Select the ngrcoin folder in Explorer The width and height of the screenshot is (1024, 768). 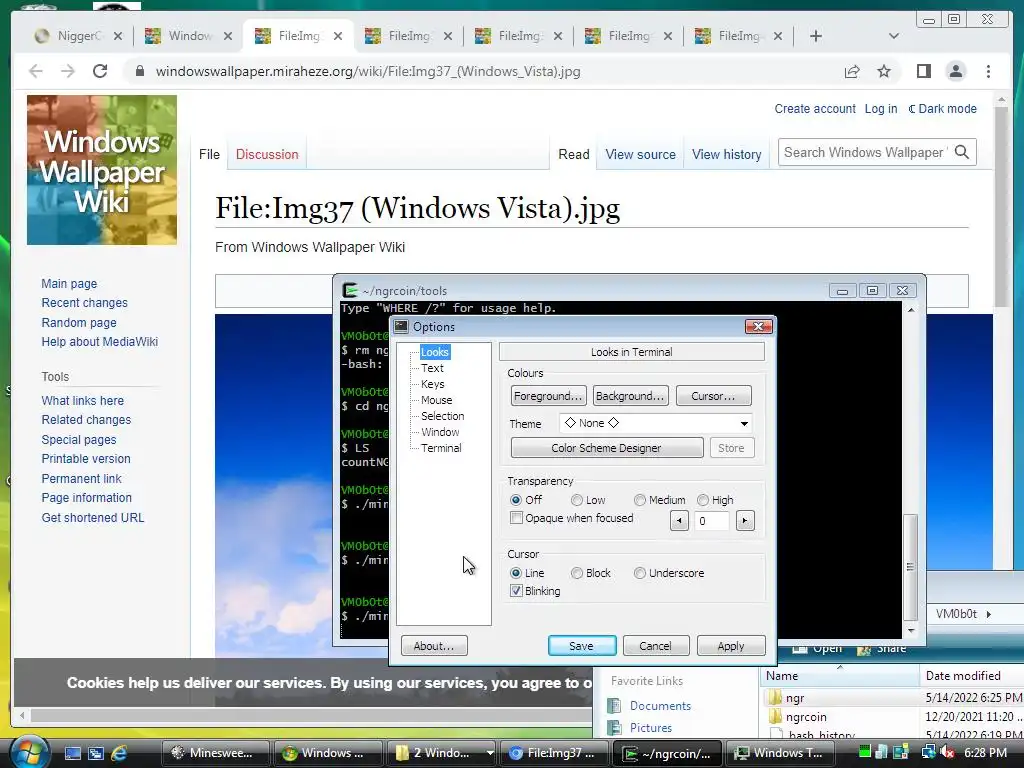point(806,716)
